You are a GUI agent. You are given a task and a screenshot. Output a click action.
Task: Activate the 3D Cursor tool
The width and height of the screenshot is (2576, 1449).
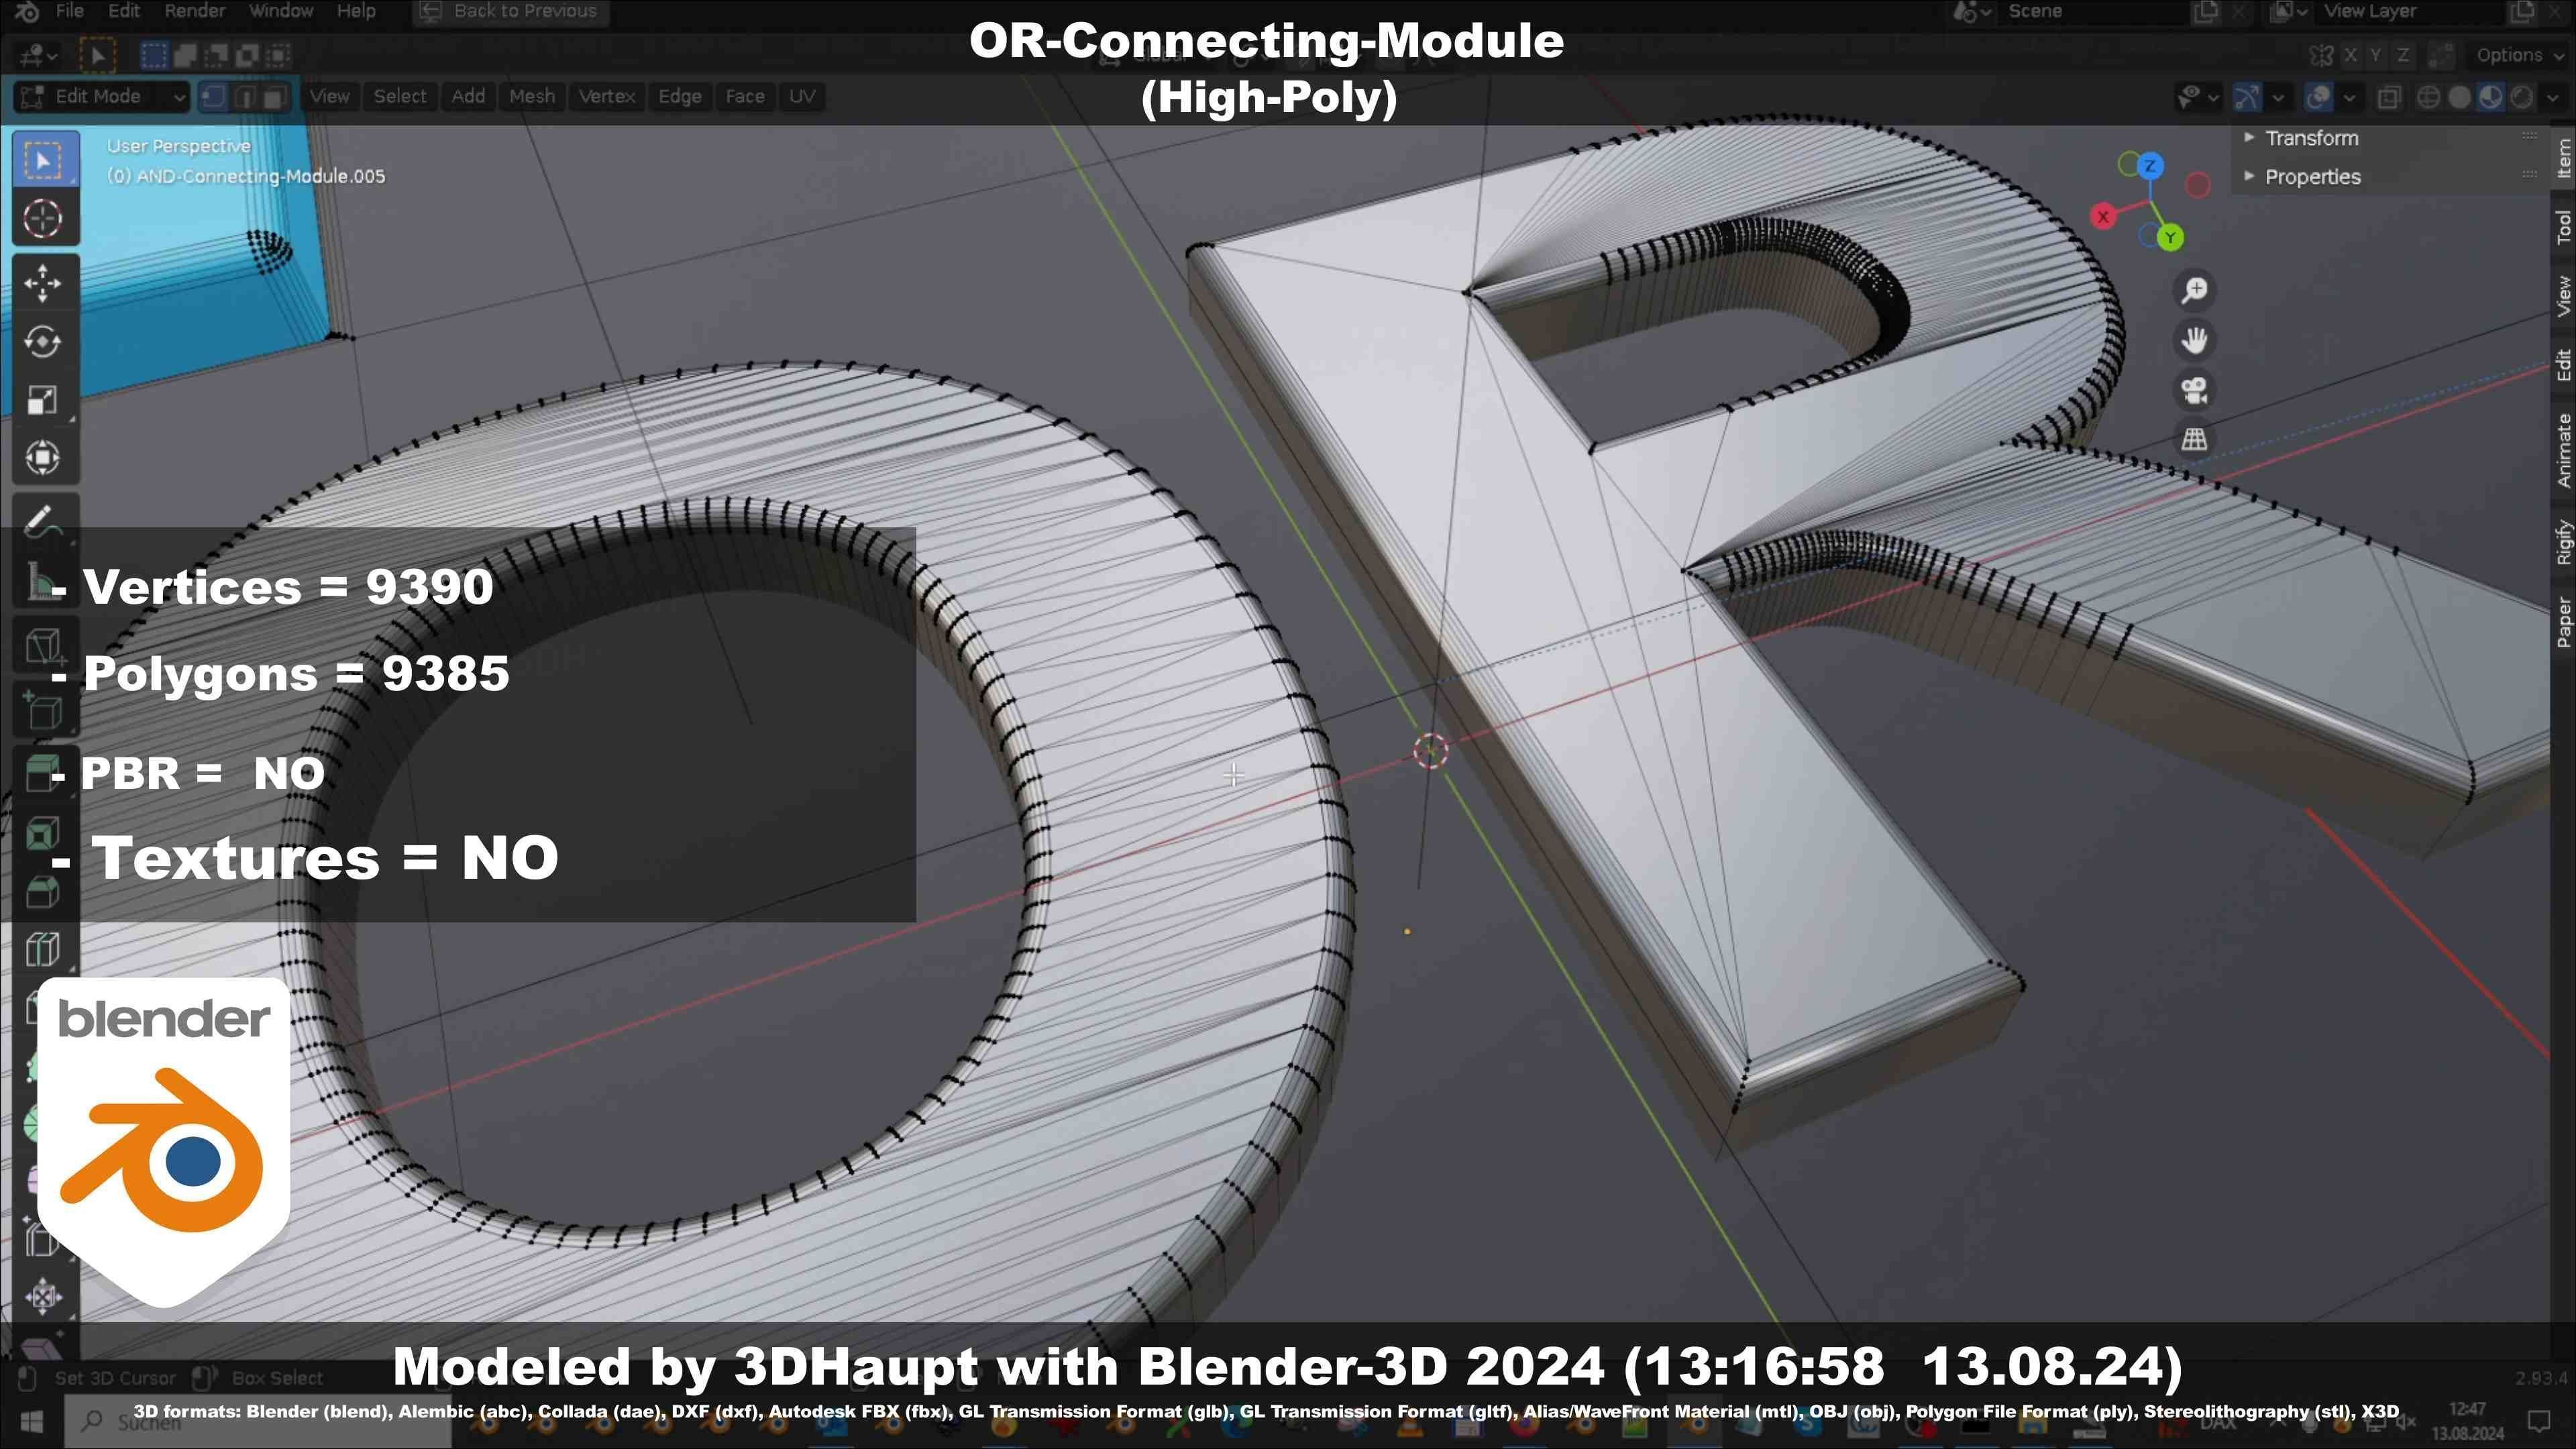point(43,218)
